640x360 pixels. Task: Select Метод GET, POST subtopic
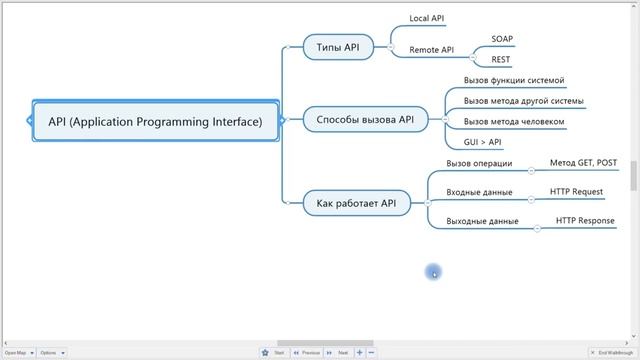tap(583, 163)
